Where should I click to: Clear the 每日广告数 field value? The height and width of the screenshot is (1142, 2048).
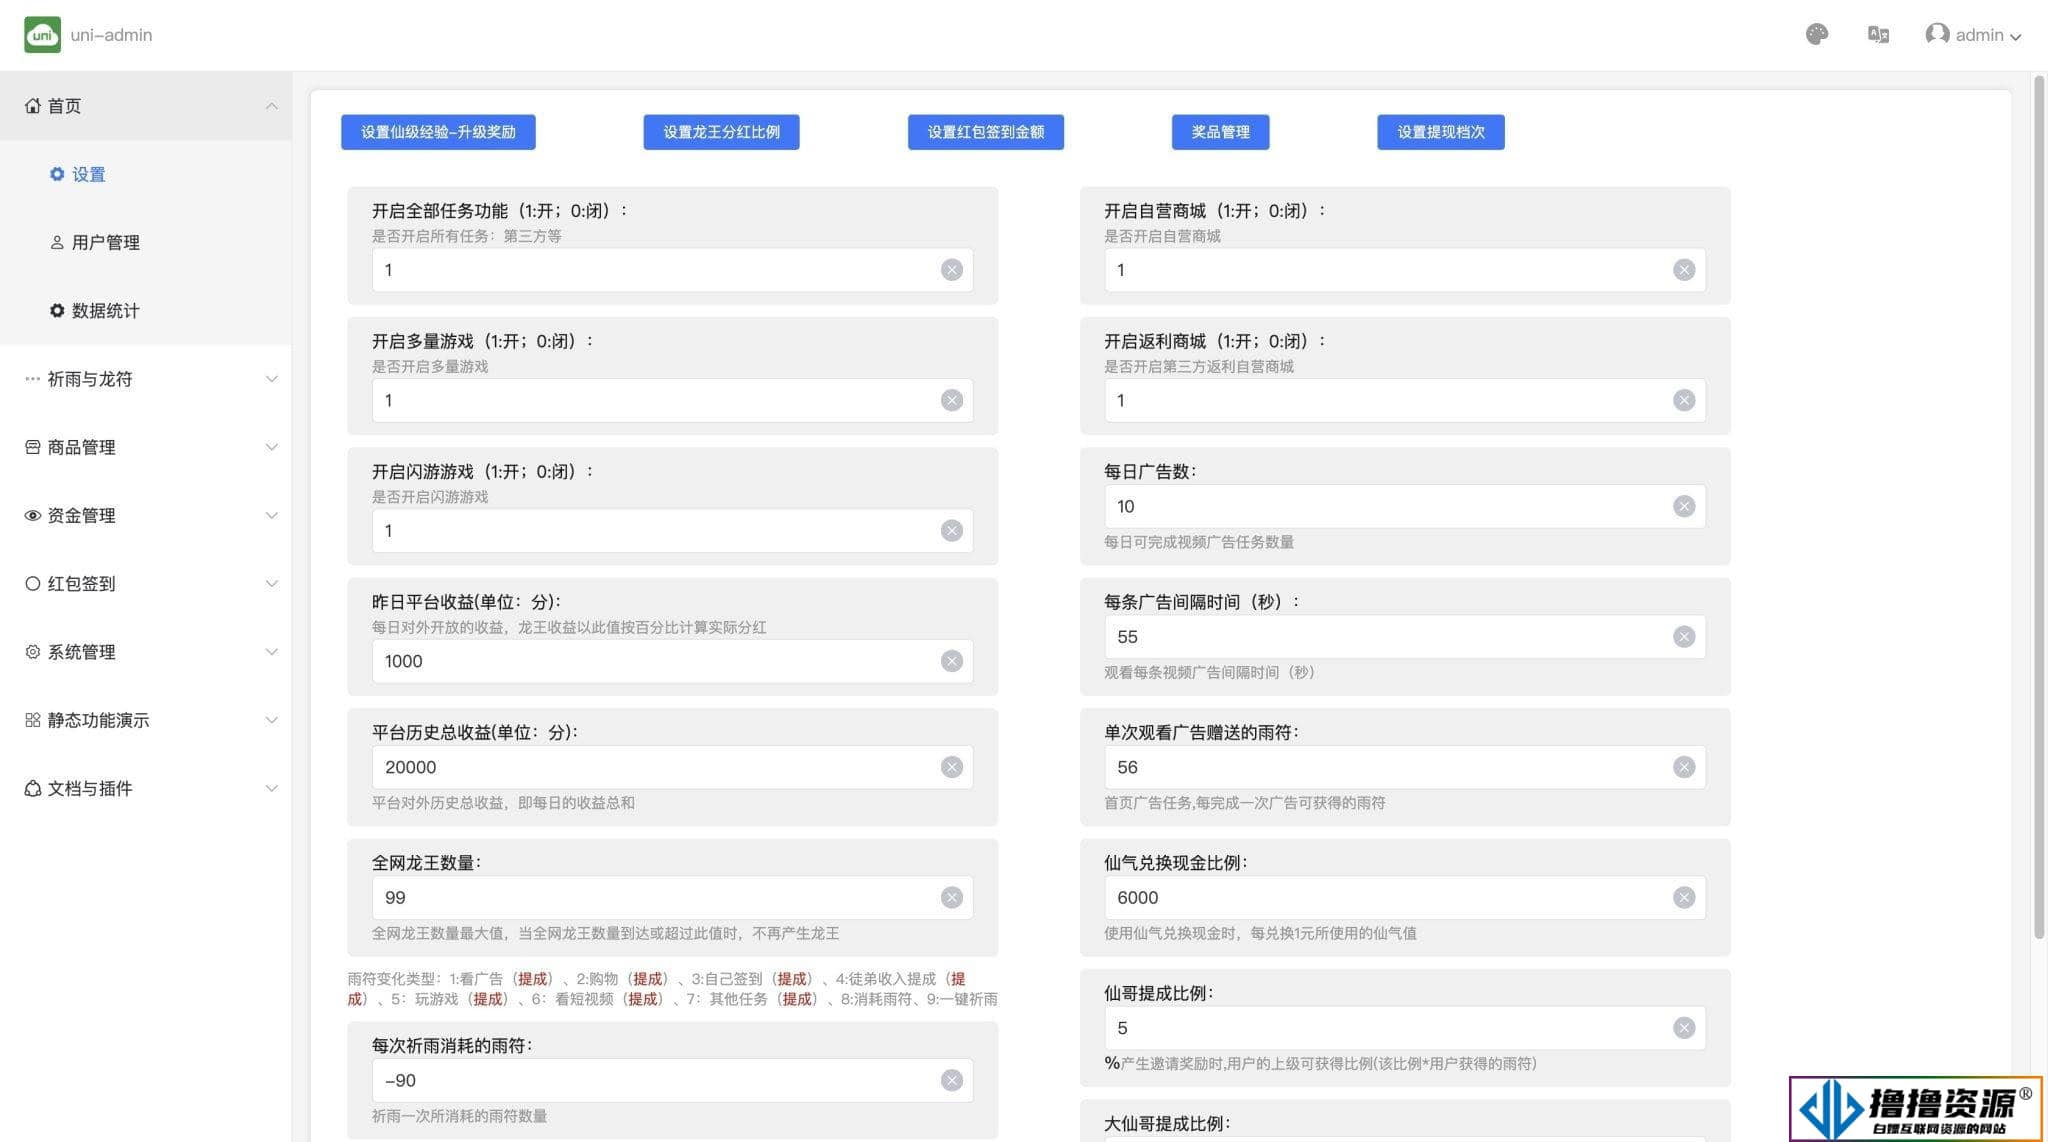tap(1684, 506)
